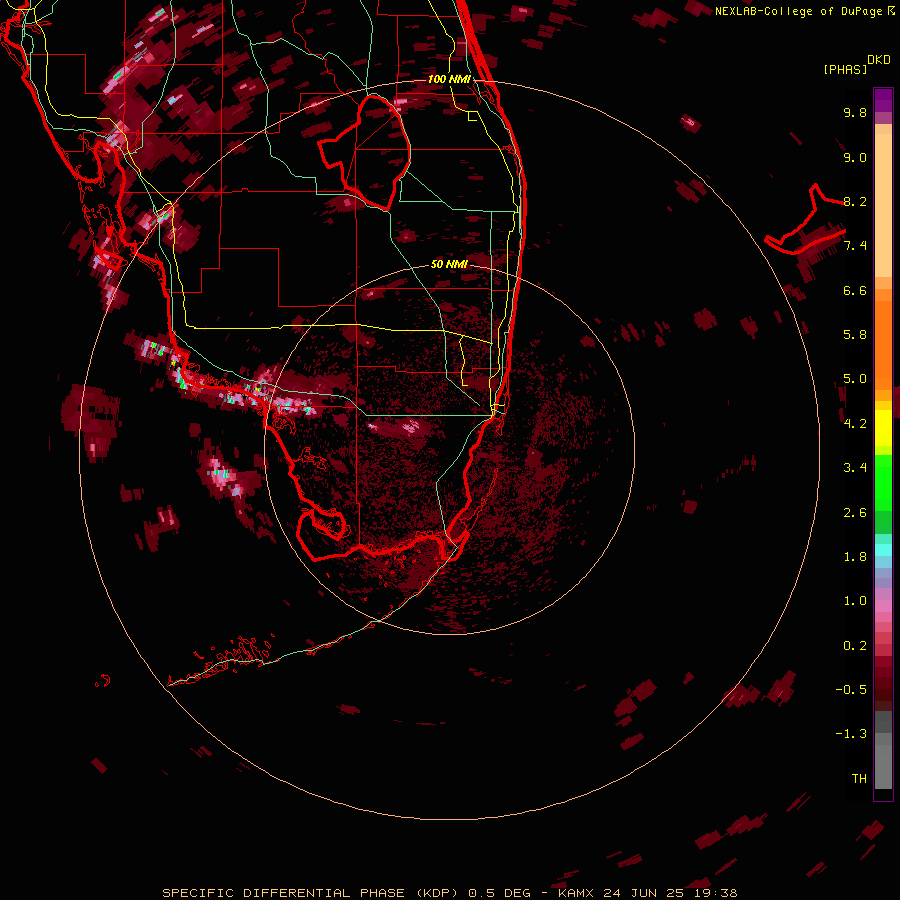
Task: Click the 7.4 legend value
Action: coord(855,246)
